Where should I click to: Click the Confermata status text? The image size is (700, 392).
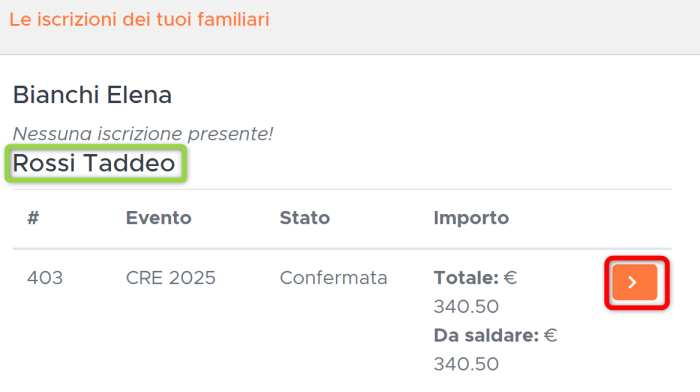point(333,278)
